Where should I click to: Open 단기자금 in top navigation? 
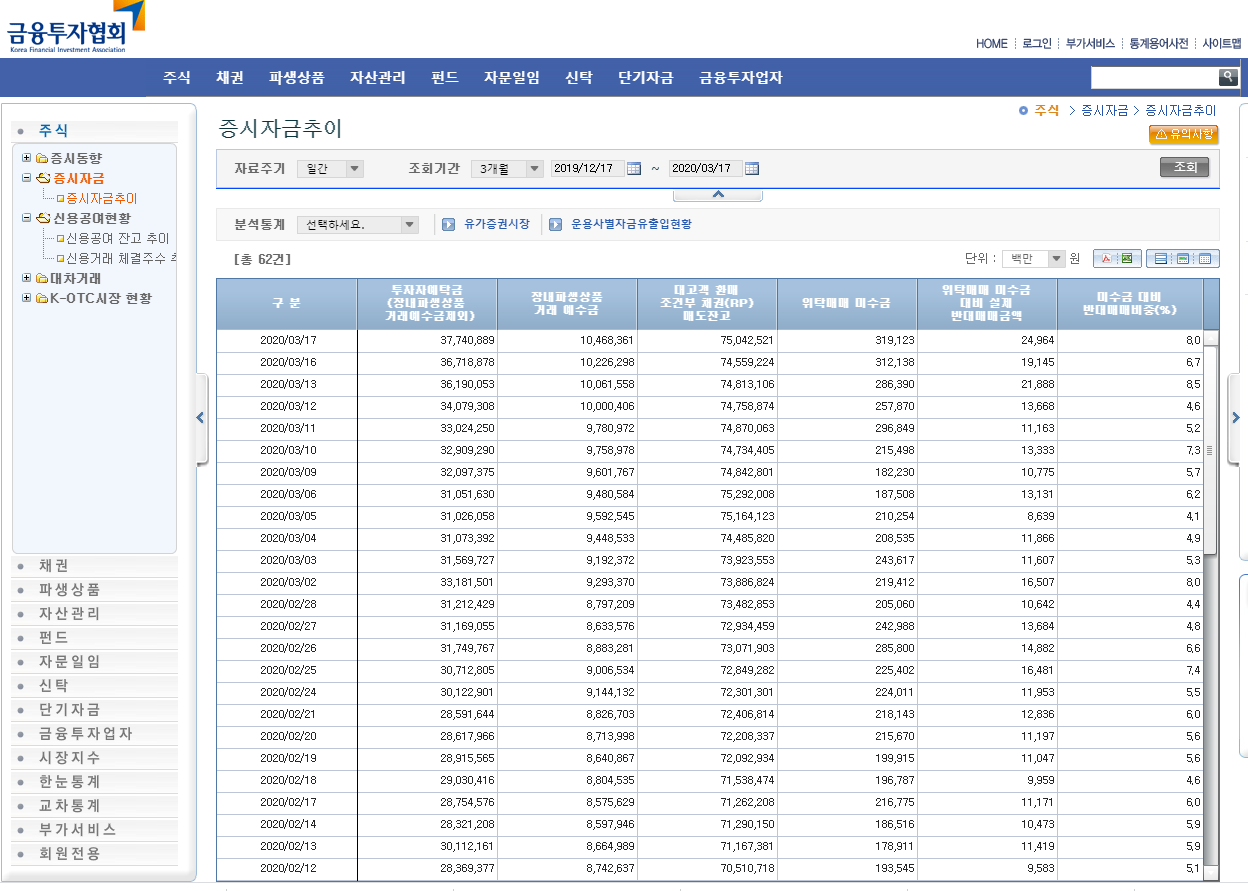coord(646,77)
